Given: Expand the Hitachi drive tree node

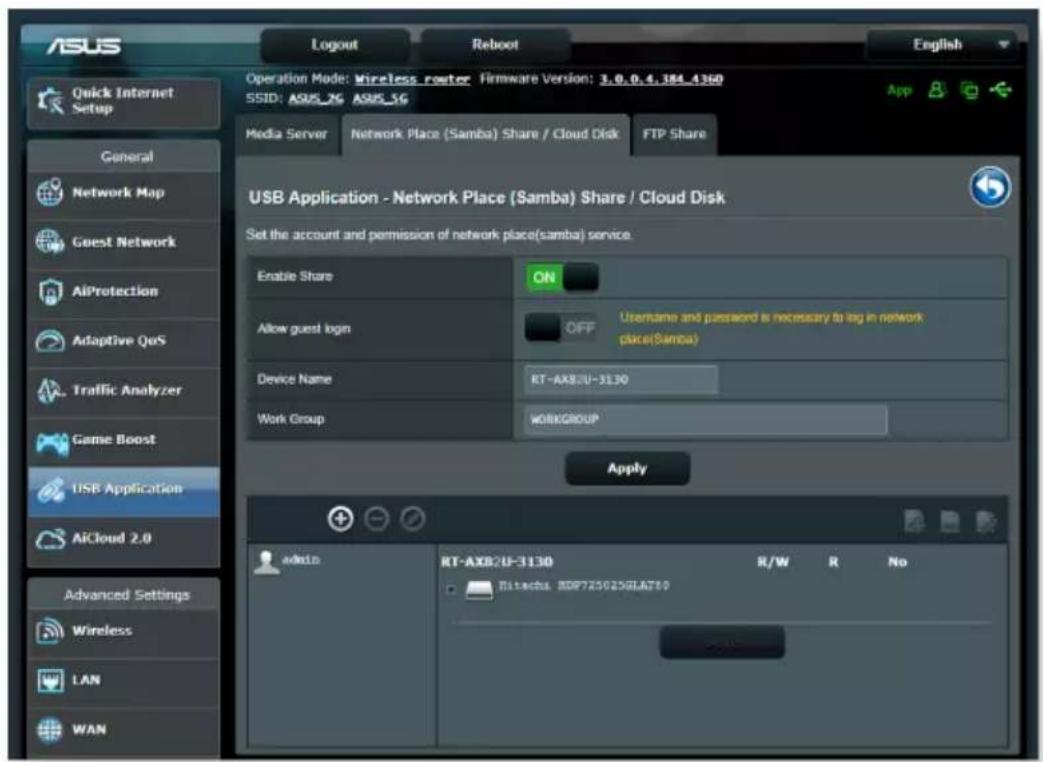Looking at the screenshot, I should tap(451, 589).
